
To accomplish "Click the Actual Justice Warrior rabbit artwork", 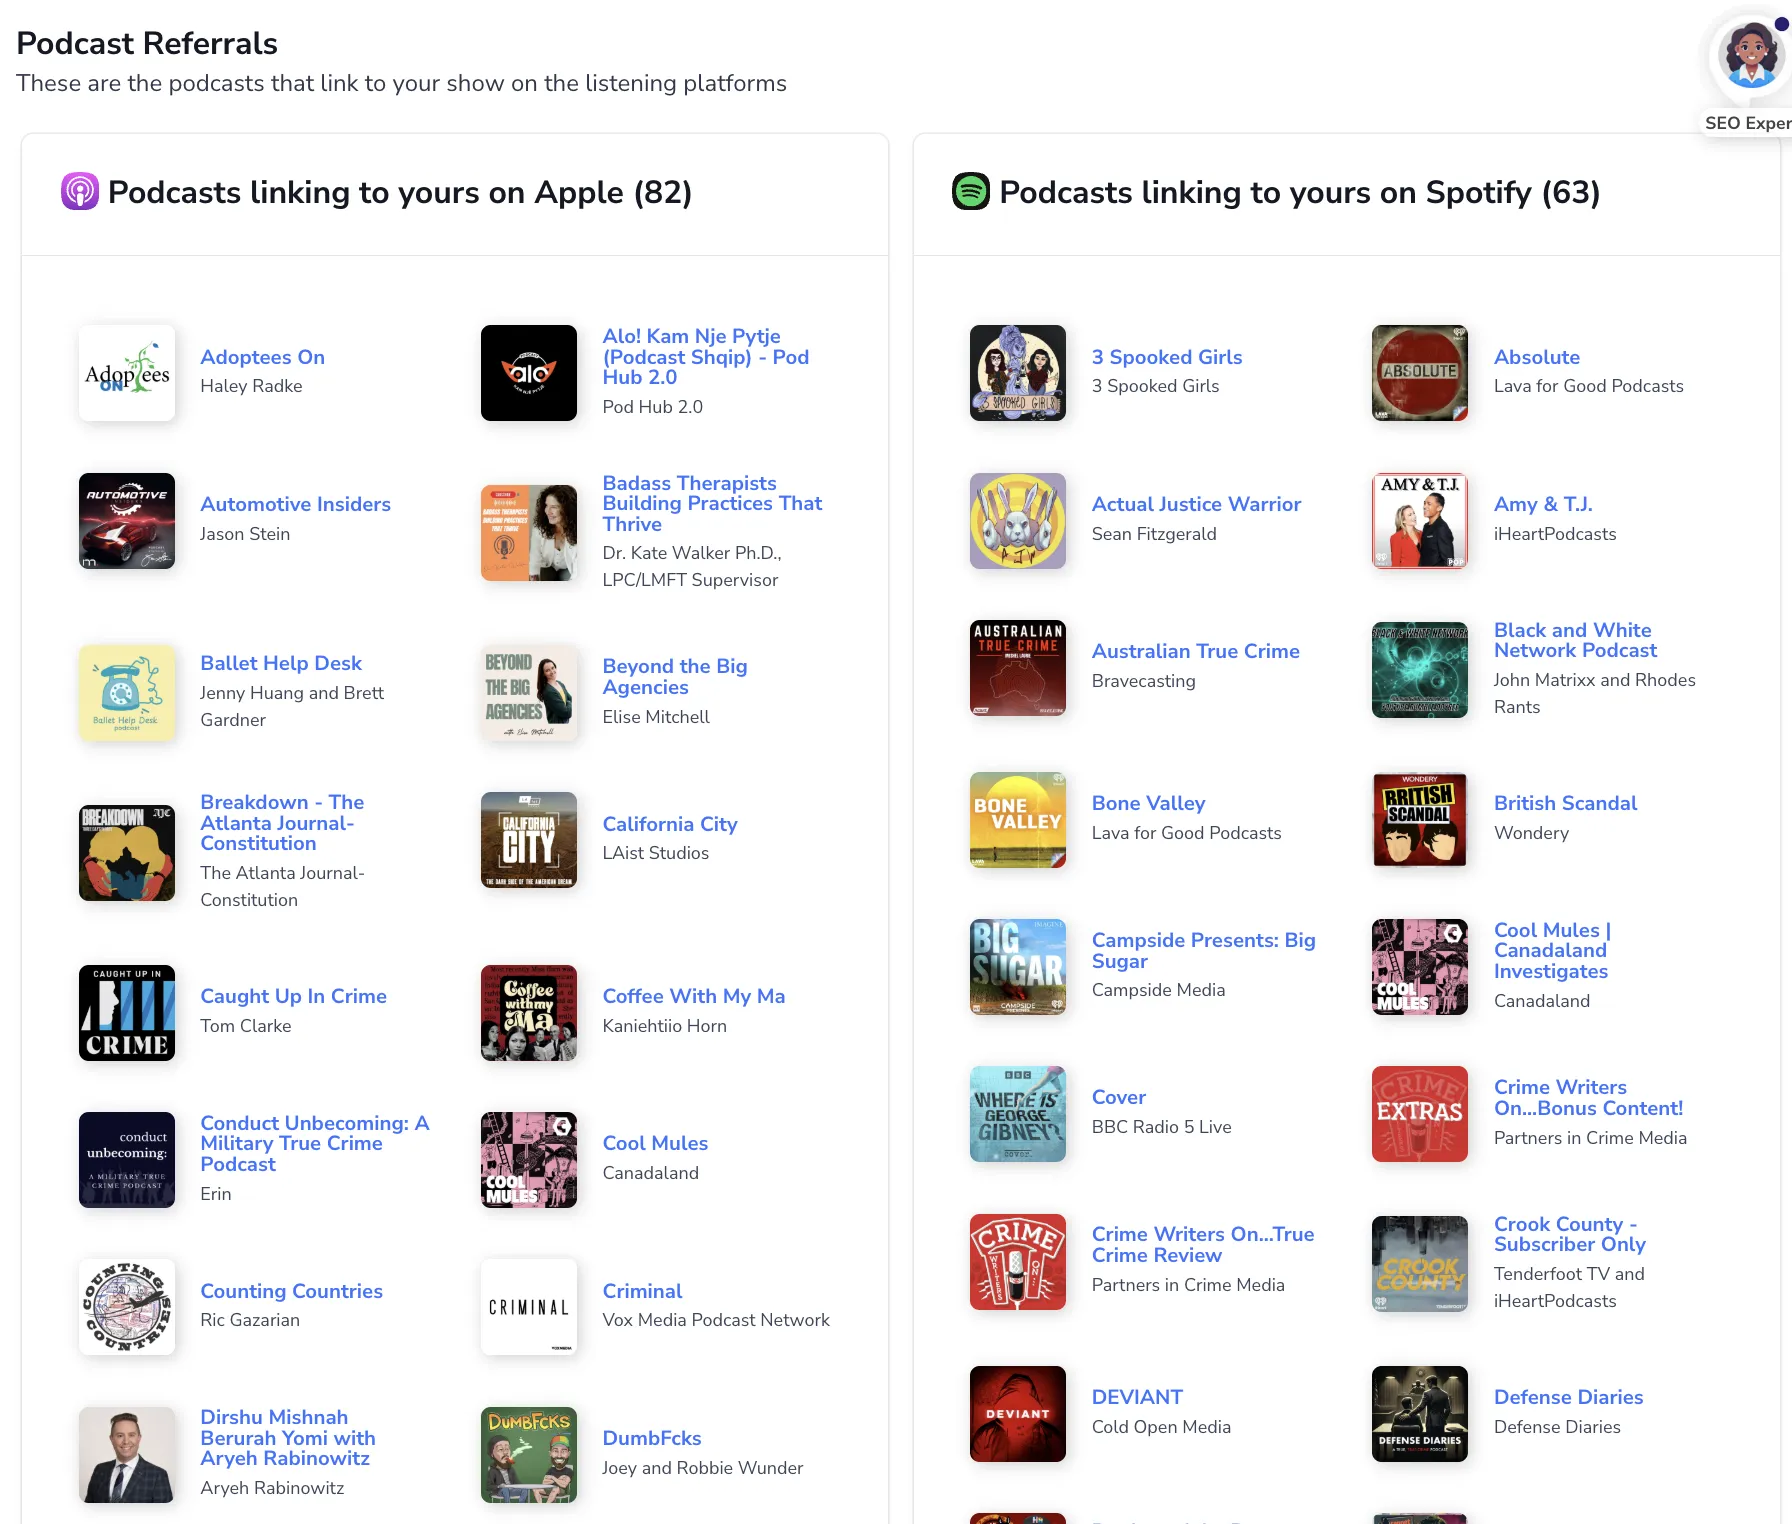I will click(1018, 521).
